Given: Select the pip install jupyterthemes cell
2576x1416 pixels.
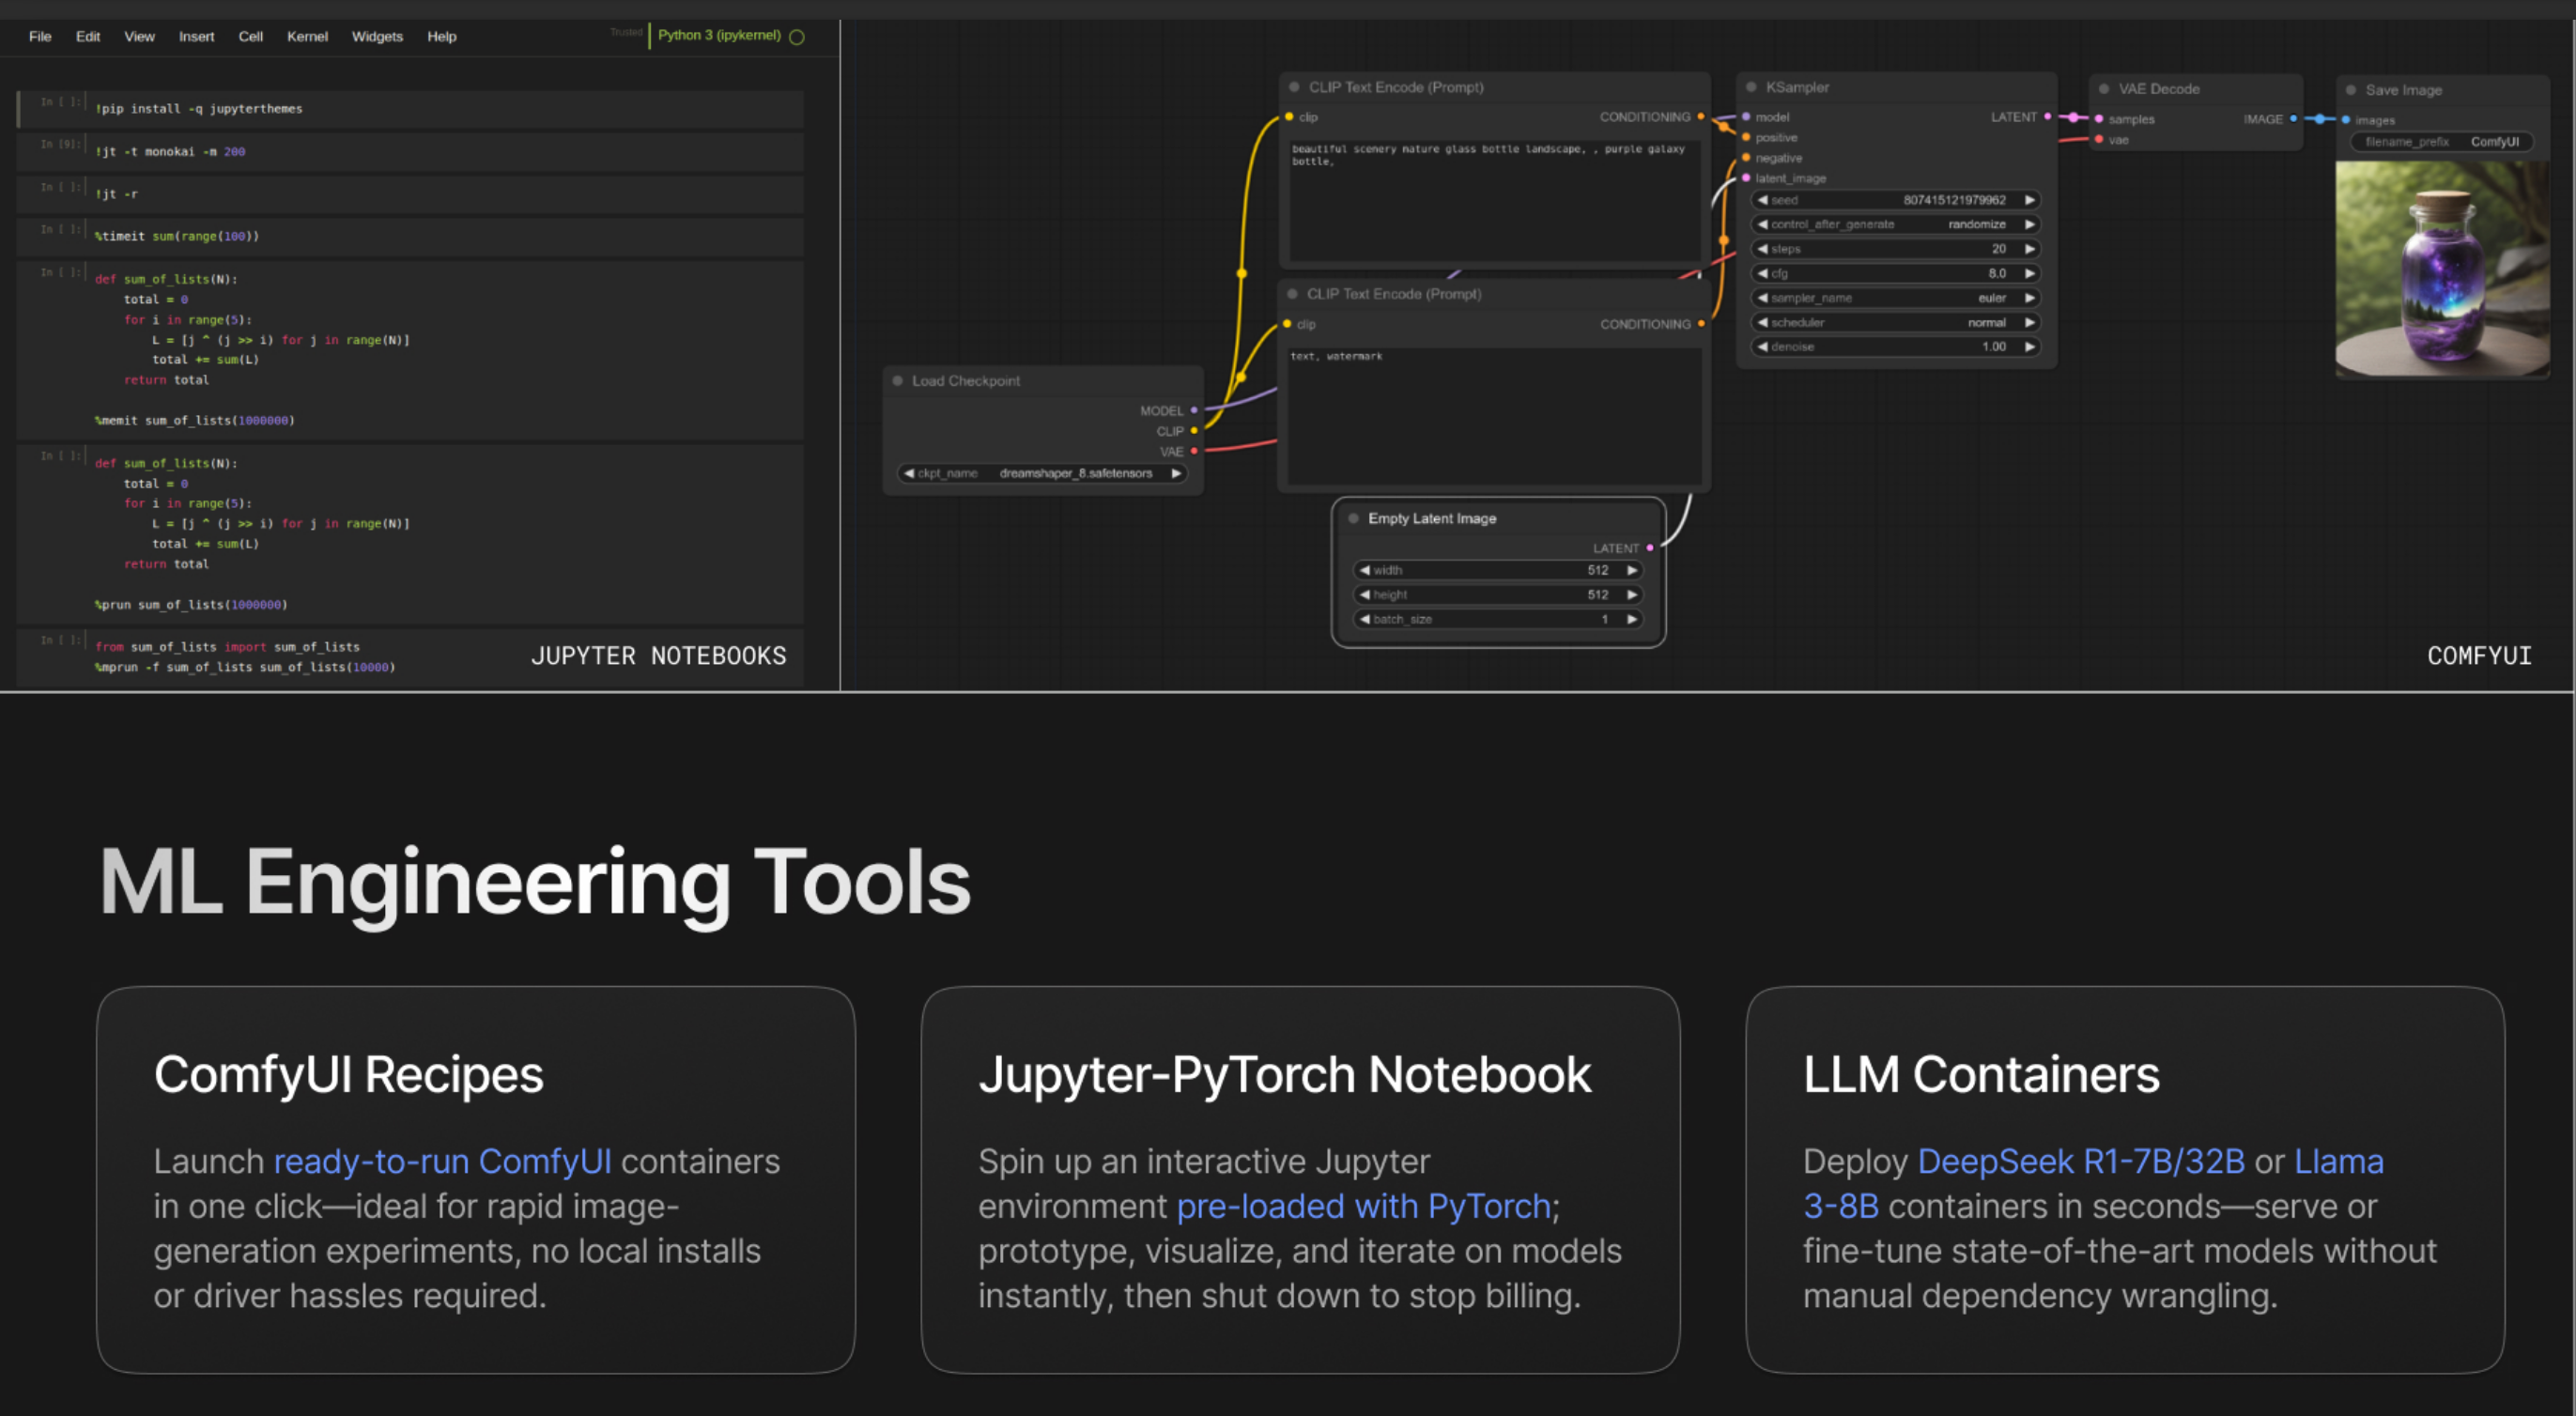Looking at the screenshot, I should [410, 108].
